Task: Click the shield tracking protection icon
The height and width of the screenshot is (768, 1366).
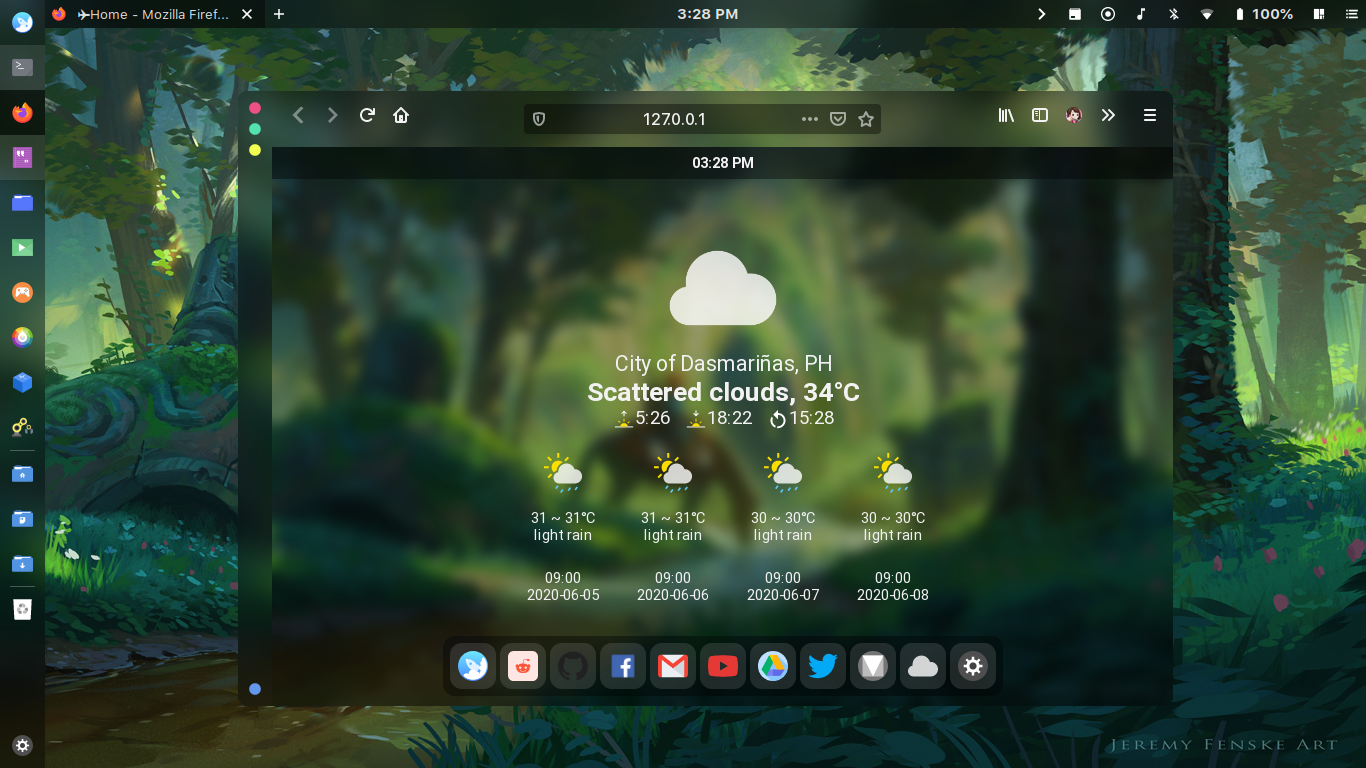Action: (x=539, y=119)
